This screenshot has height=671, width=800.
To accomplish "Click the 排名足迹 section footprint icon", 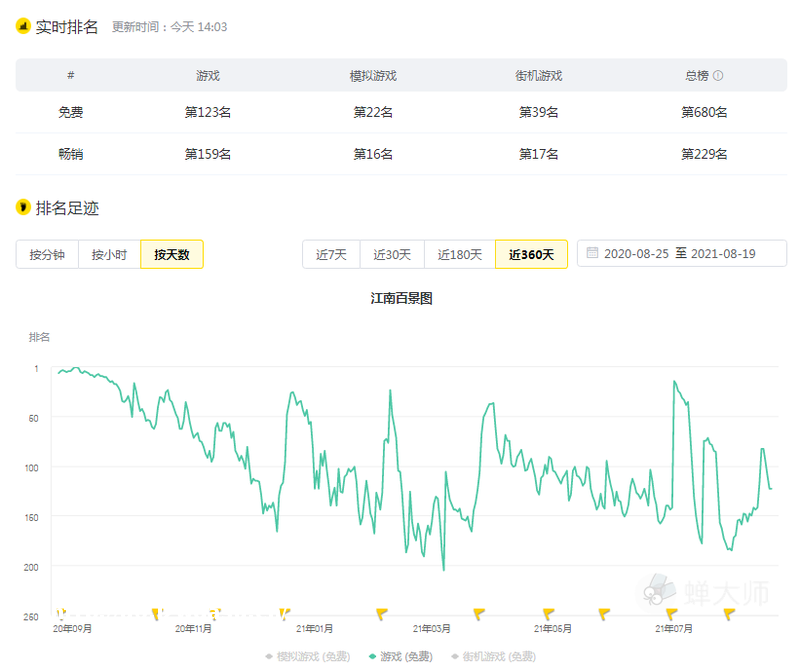I will click(23, 208).
